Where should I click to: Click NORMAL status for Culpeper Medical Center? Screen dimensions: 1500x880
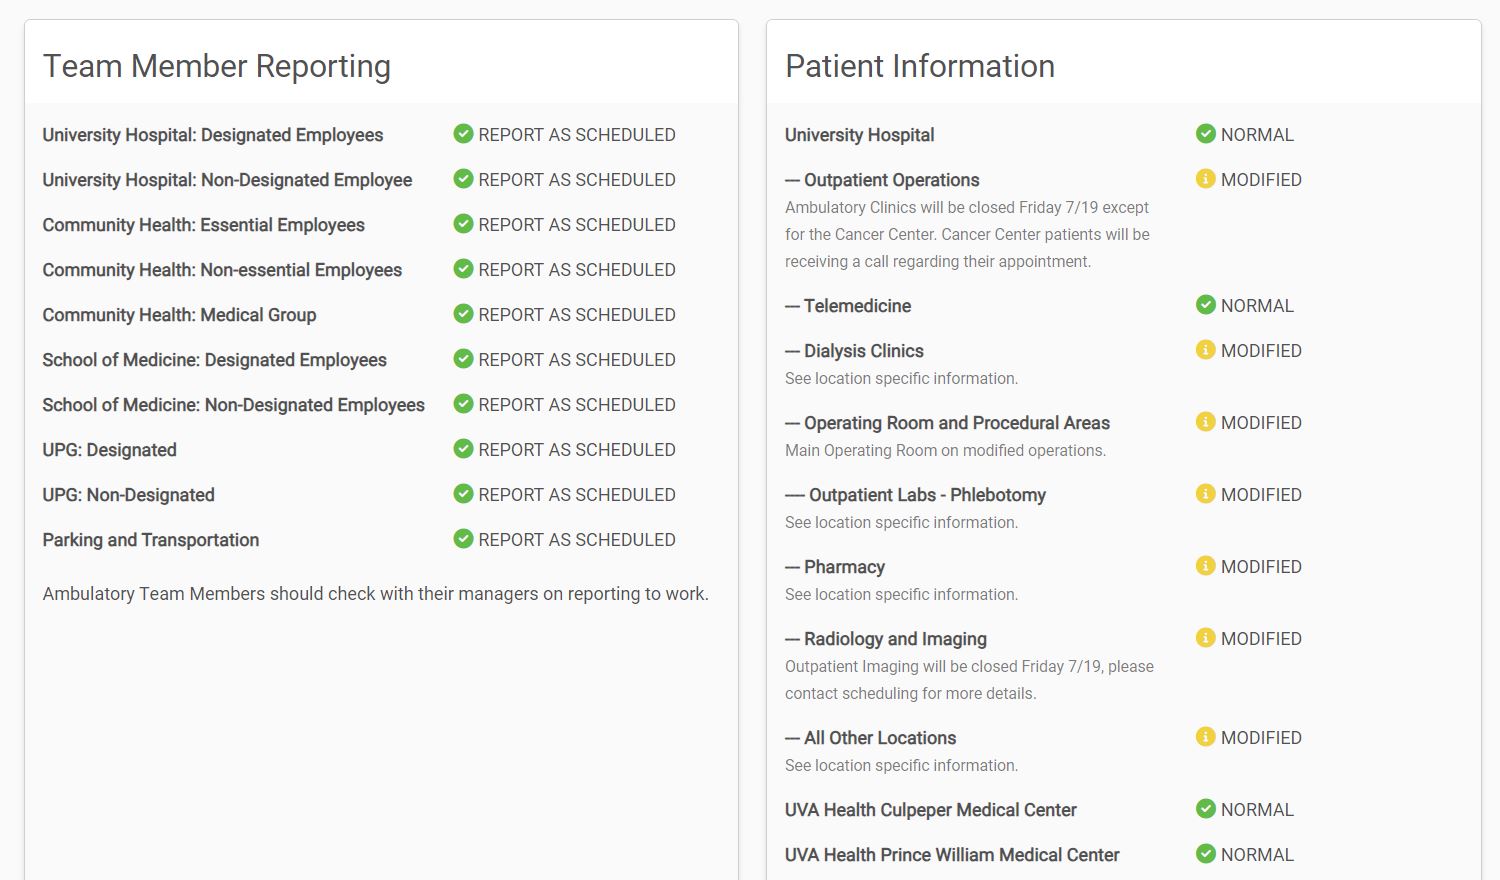pyautogui.click(x=1257, y=810)
